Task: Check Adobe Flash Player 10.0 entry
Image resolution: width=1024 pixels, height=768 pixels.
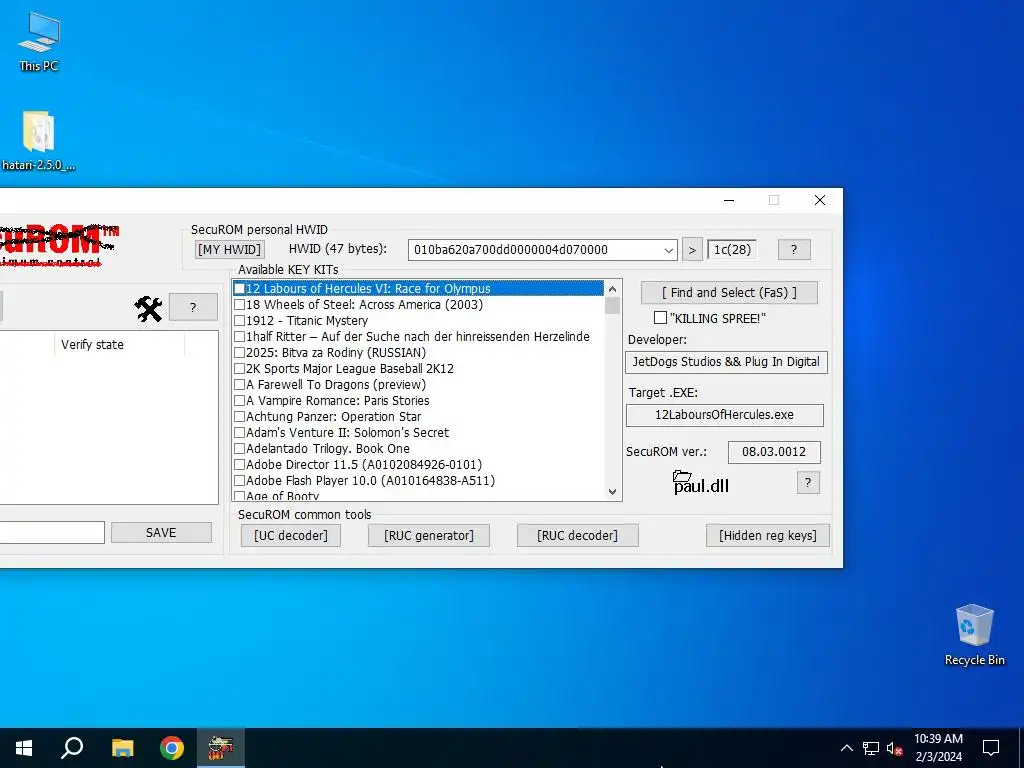Action: click(240, 481)
